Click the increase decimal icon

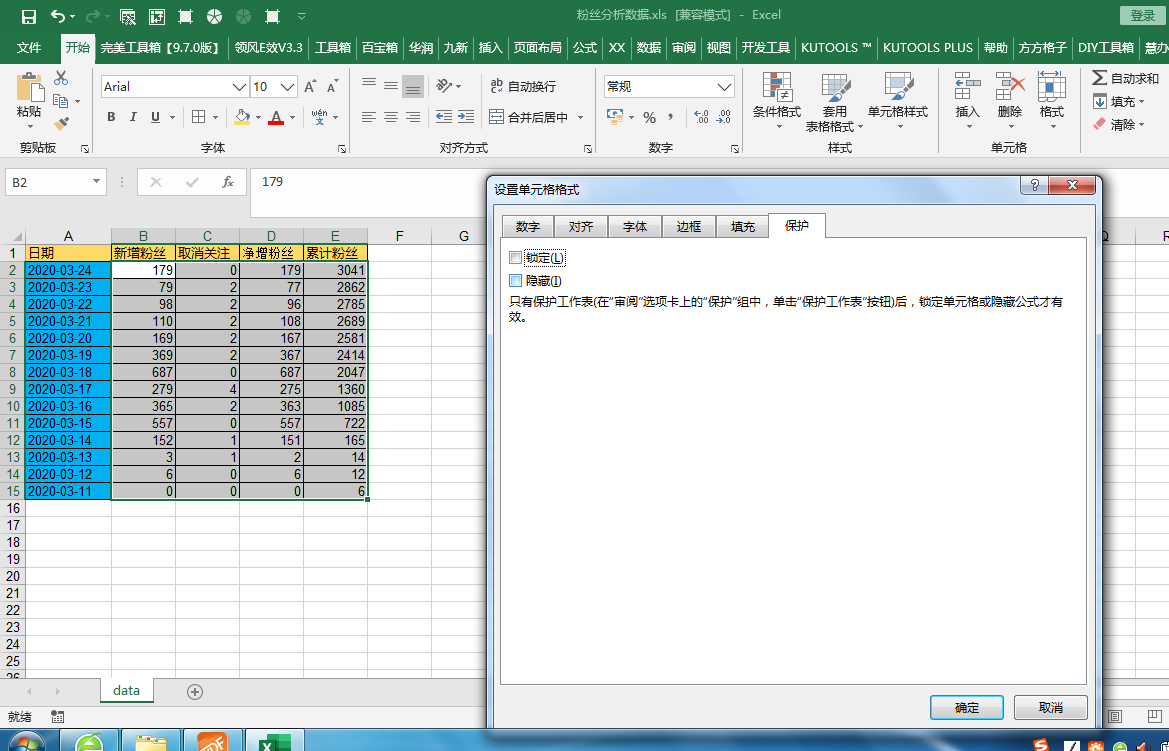point(702,117)
